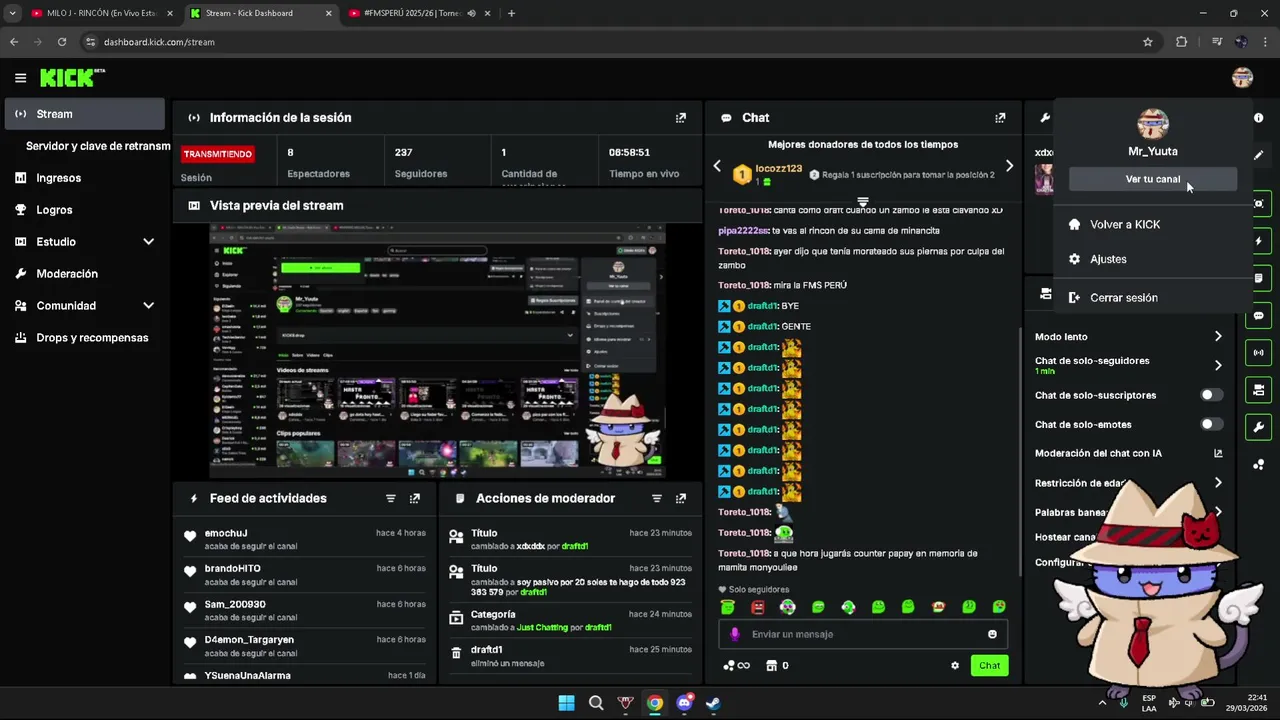1280x720 pixels.
Task: Pop out the Acciones de moderador panel
Action: (x=681, y=498)
